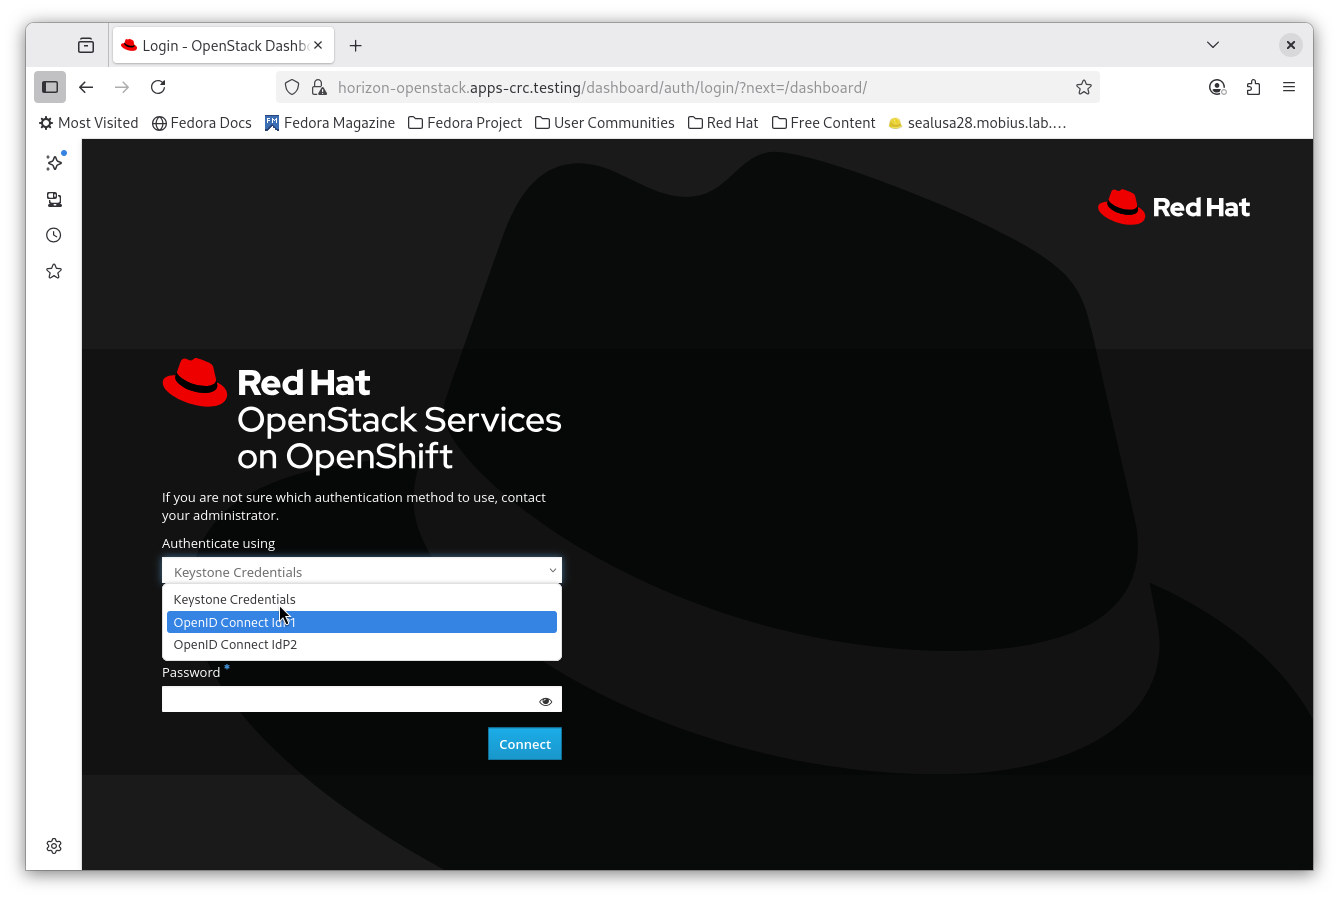Expand the Authenticate using dropdown
Viewport: 1339px width, 899px height.
(362, 571)
